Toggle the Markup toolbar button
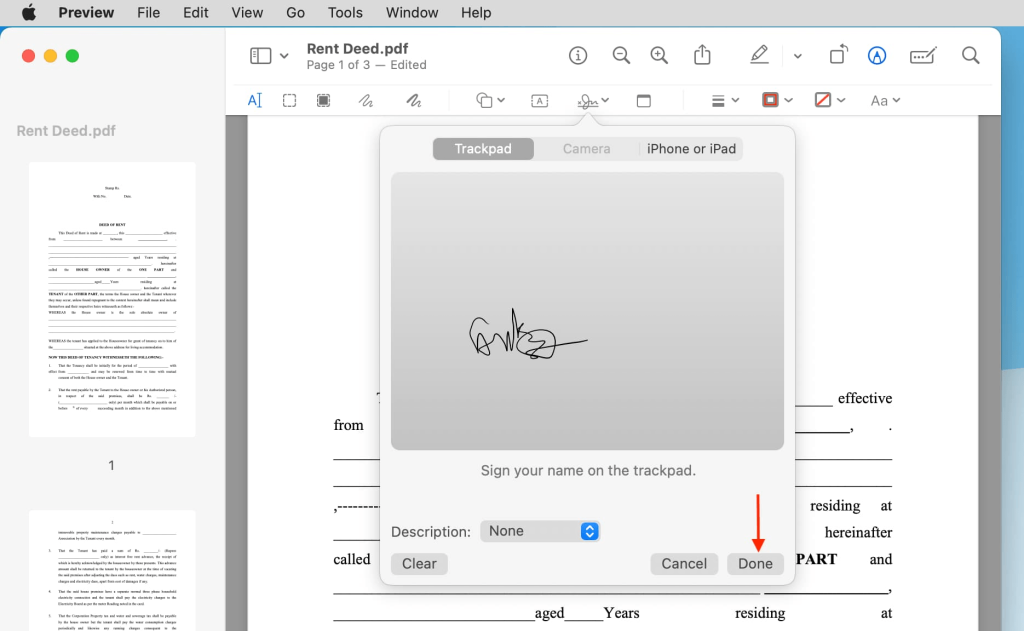The width and height of the screenshot is (1024, 631). pos(877,56)
